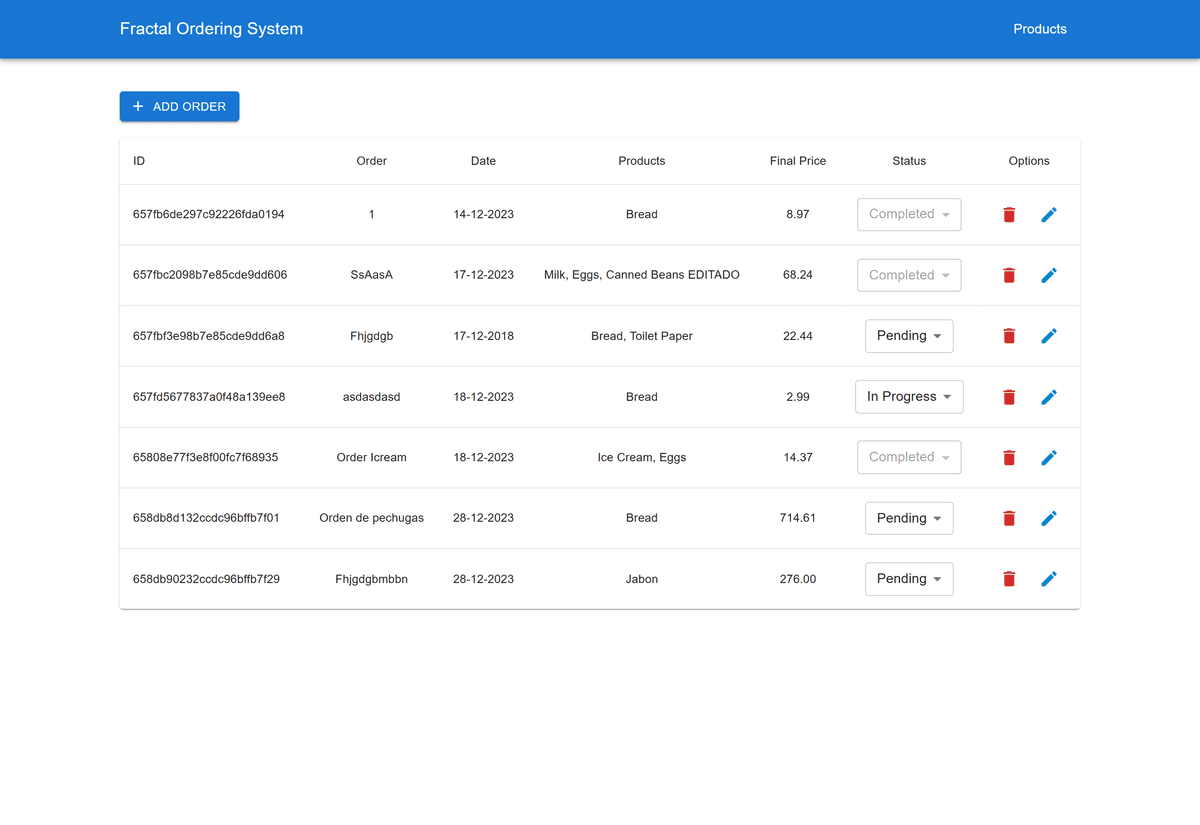Click the order name Order Icream

pyautogui.click(x=371, y=457)
